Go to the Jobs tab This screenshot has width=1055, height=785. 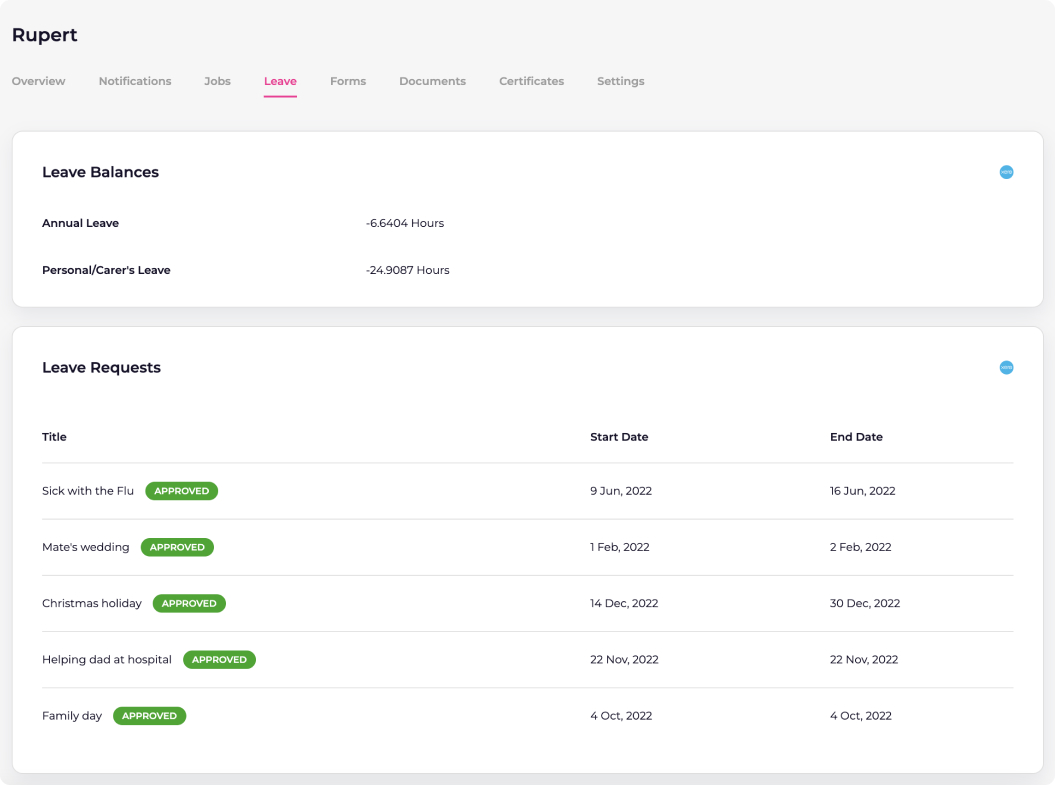[217, 81]
